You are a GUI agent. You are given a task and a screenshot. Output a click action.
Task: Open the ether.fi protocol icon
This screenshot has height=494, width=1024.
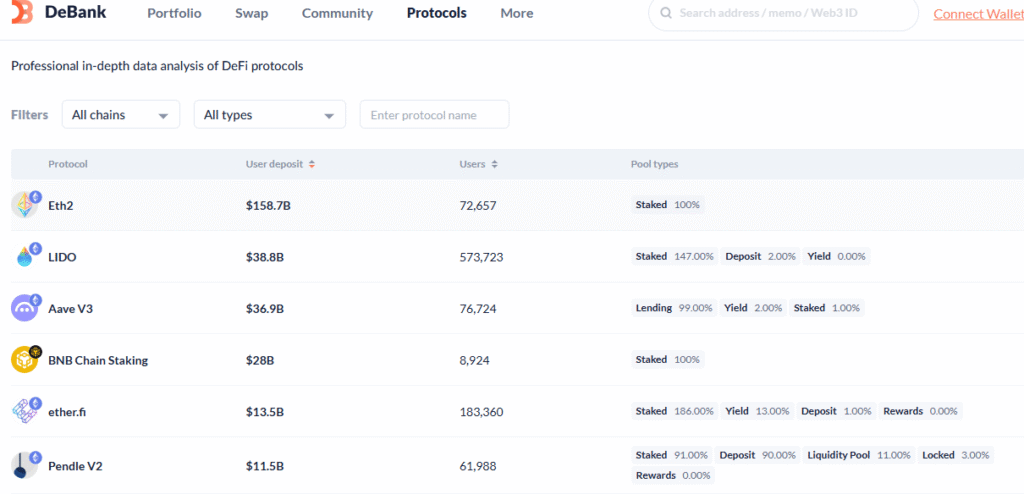click(x=26, y=411)
